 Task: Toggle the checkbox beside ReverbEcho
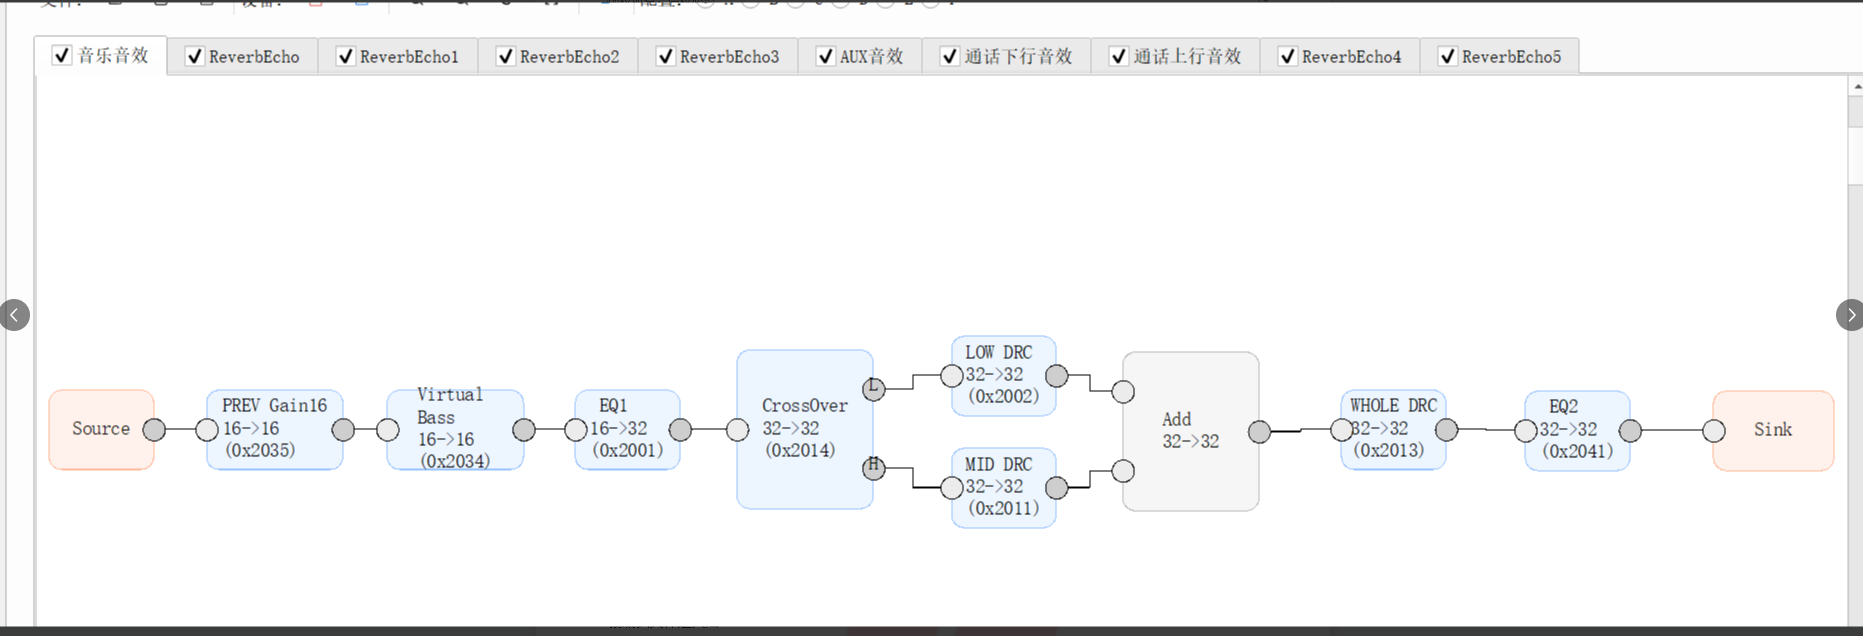pos(195,56)
